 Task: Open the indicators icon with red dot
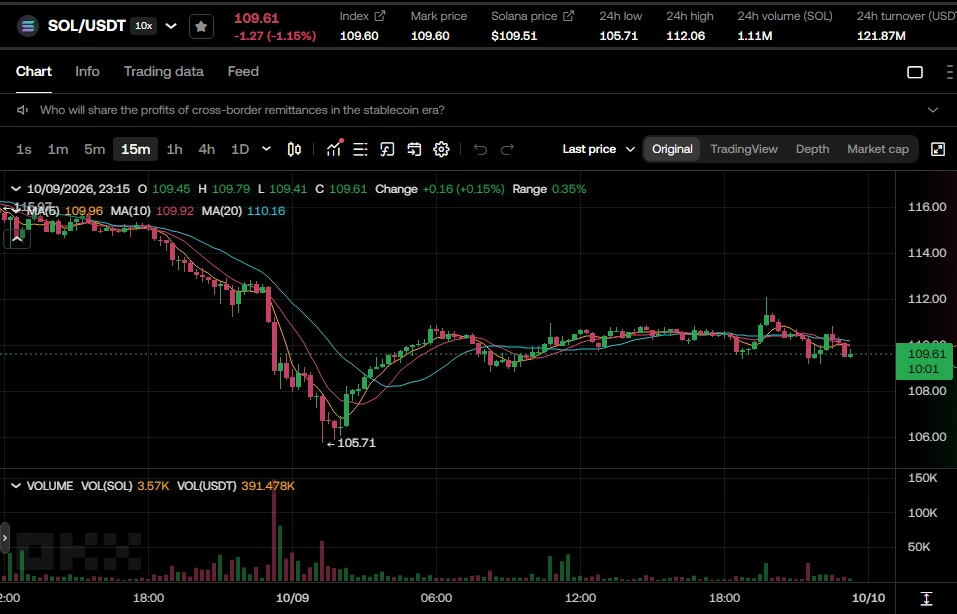pyautogui.click(x=334, y=148)
